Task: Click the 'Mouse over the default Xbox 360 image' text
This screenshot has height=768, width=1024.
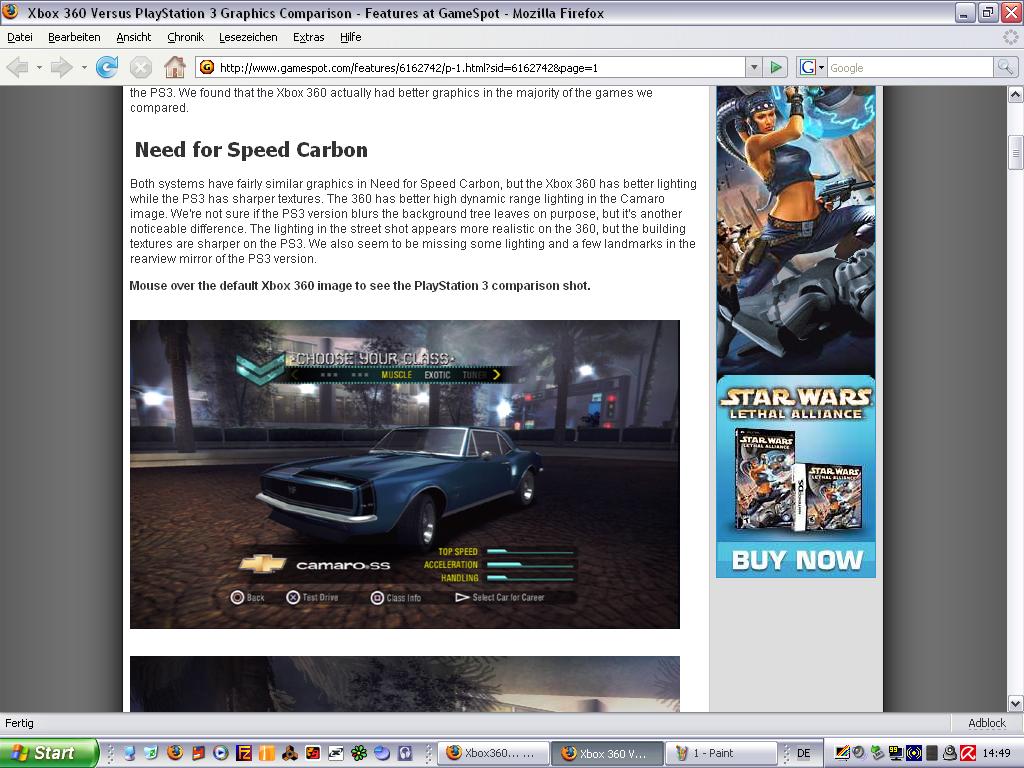Action: click(360, 286)
